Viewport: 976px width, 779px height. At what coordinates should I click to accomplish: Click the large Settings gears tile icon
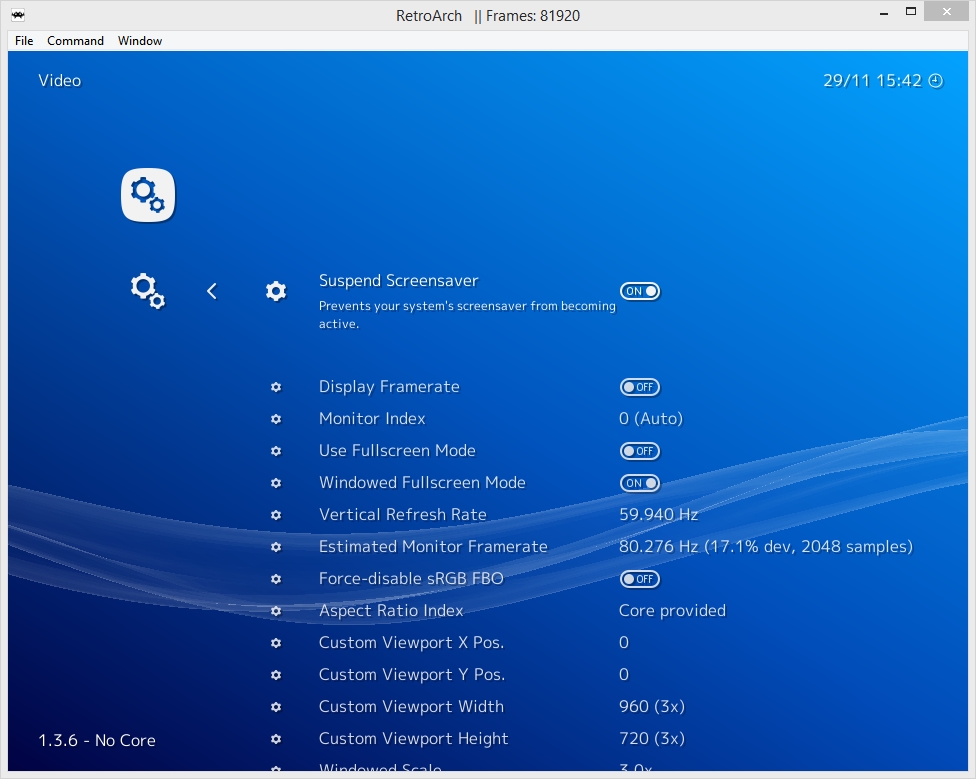tap(148, 195)
